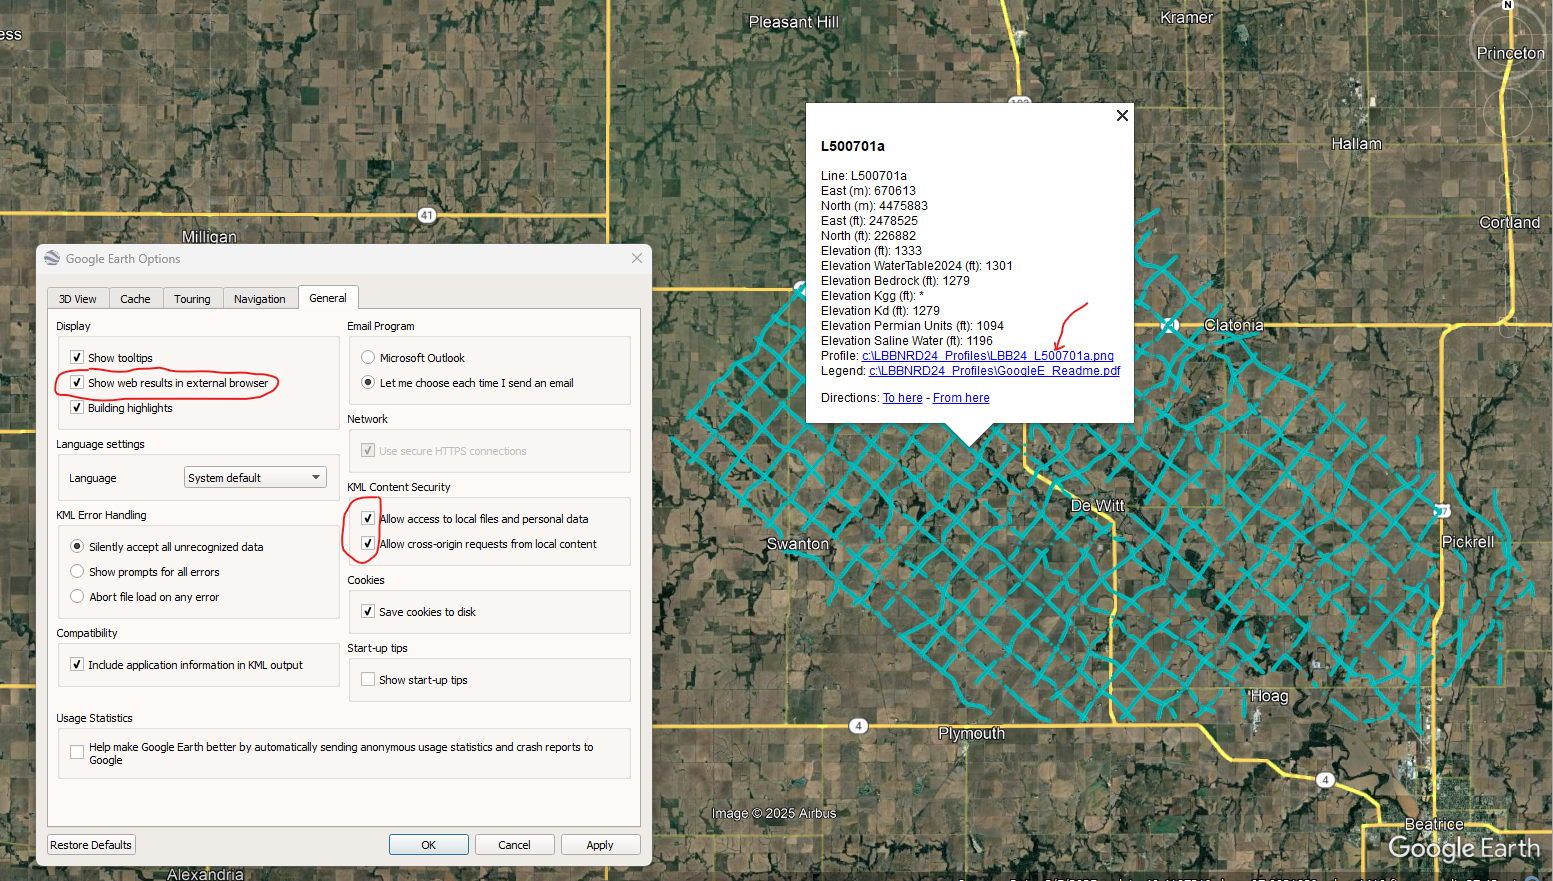Open the Cache tab

(135, 299)
